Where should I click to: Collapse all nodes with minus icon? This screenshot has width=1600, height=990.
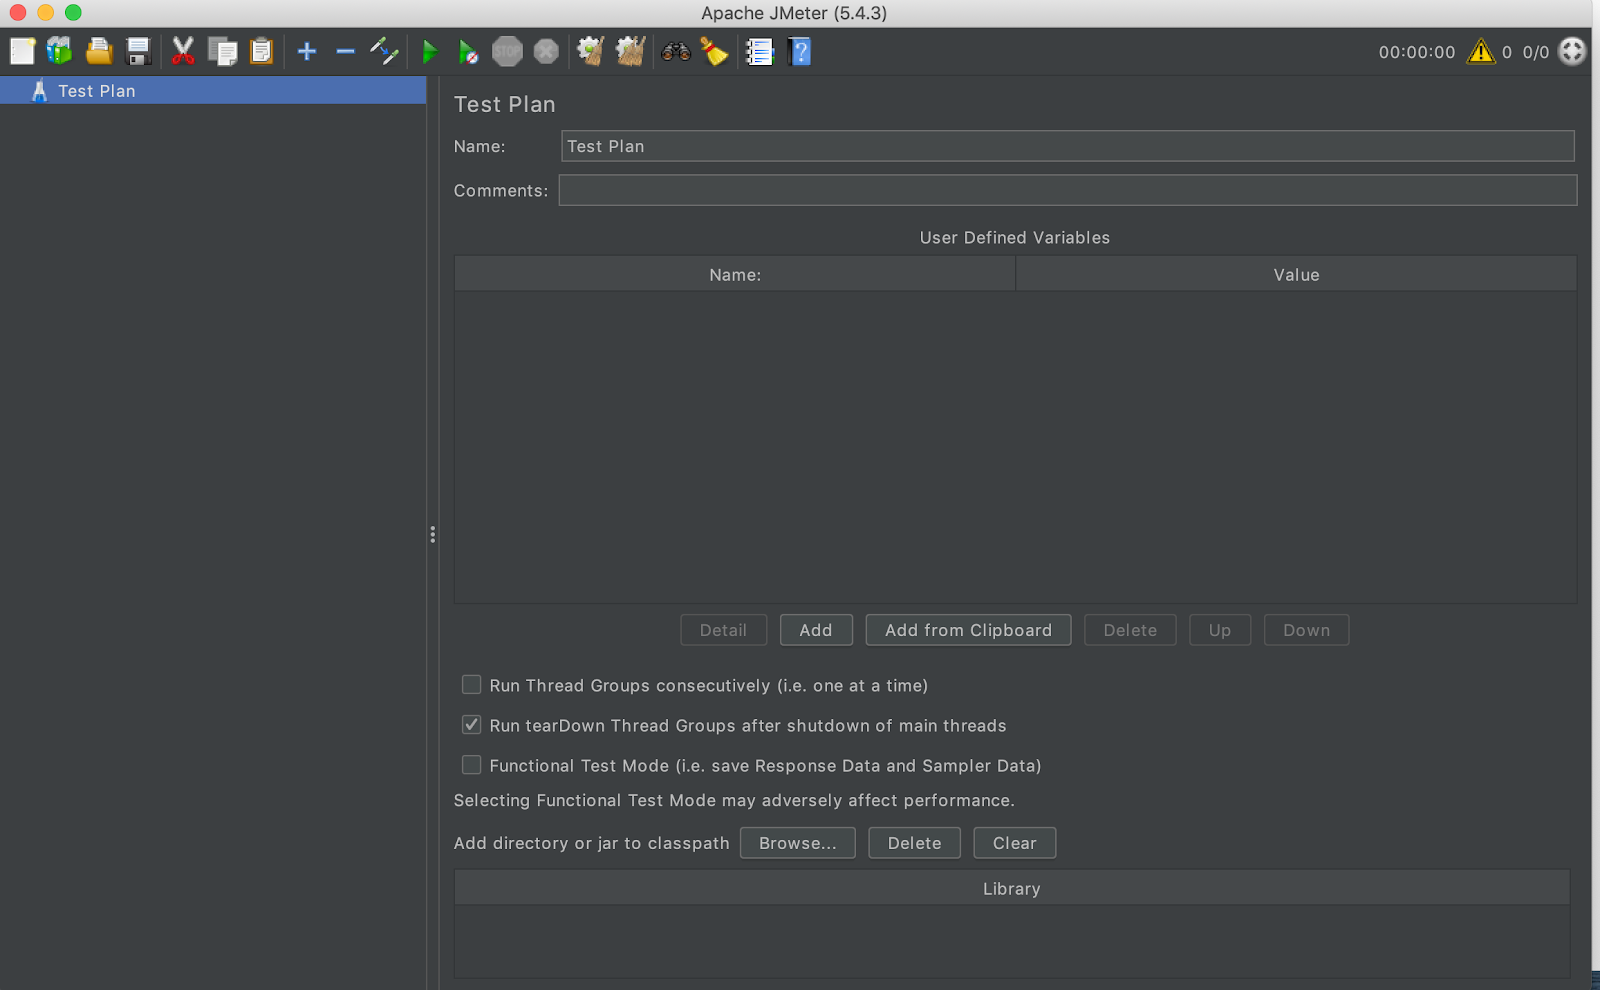346,51
